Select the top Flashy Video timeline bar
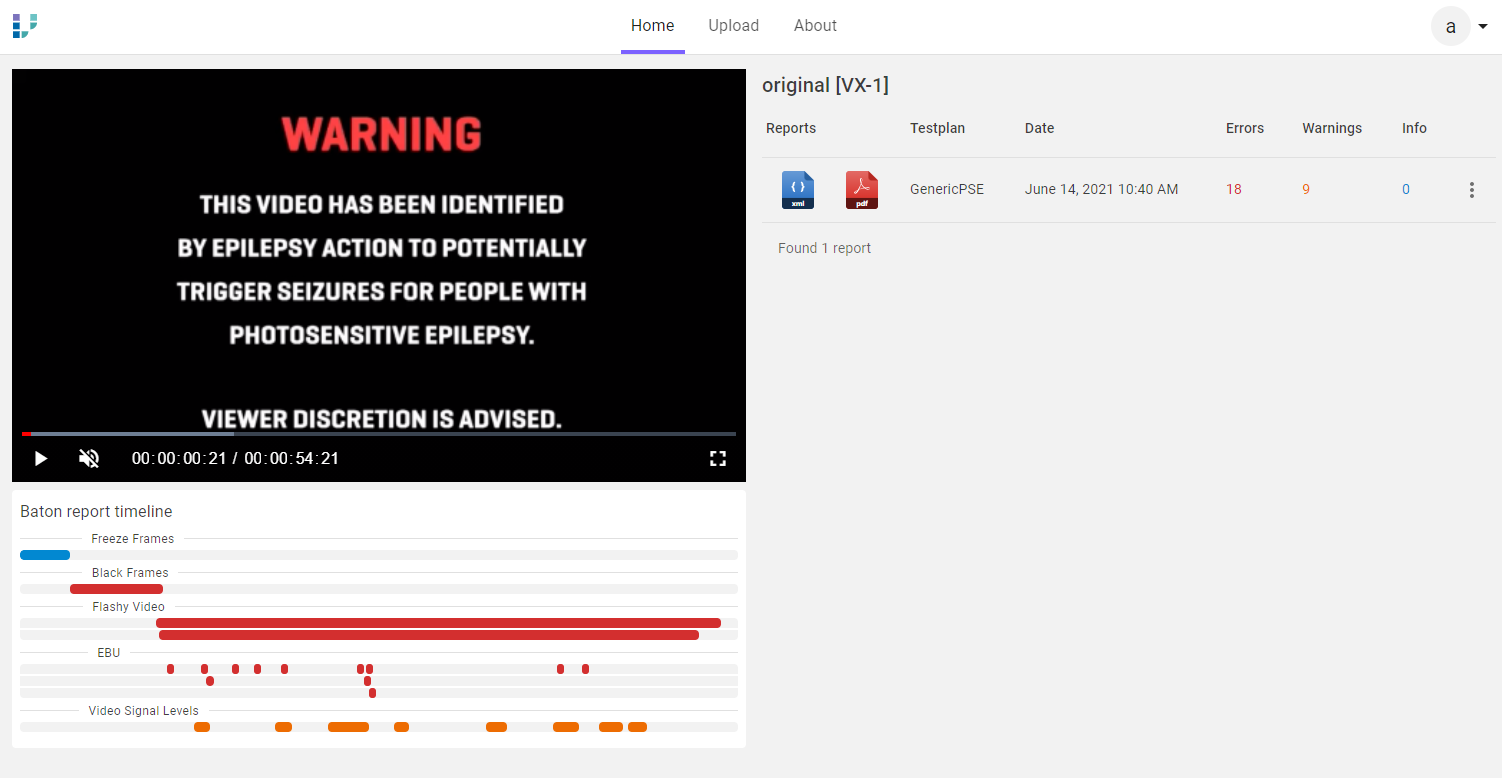This screenshot has height=778, width=1502. (x=438, y=623)
